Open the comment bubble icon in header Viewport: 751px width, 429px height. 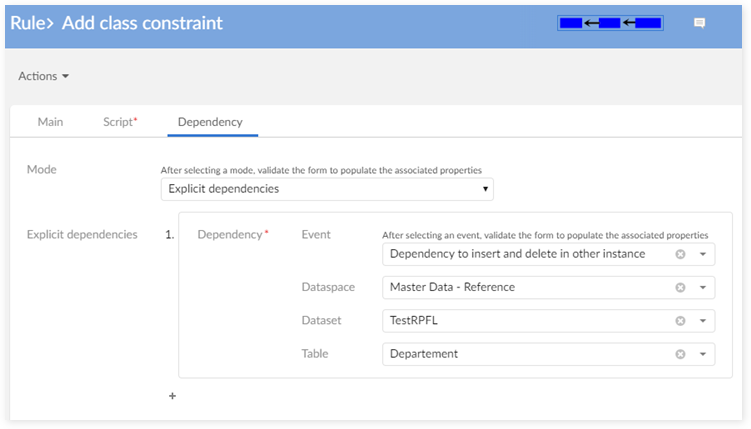(x=700, y=23)
